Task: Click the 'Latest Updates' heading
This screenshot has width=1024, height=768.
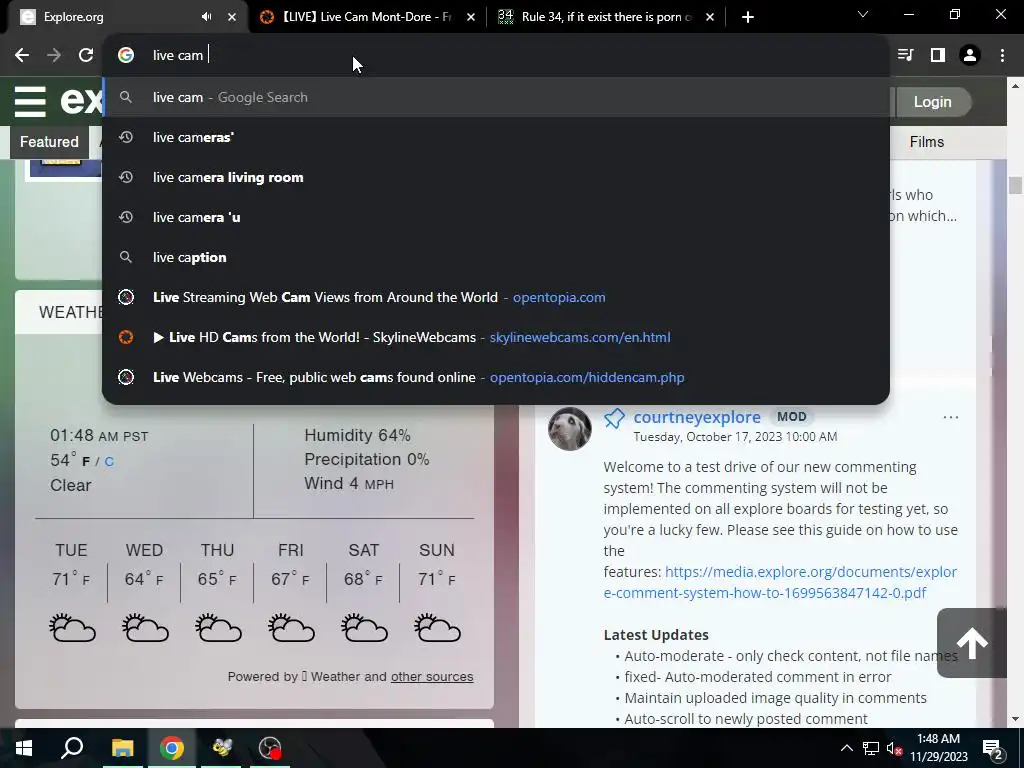Action: point(656,635)
